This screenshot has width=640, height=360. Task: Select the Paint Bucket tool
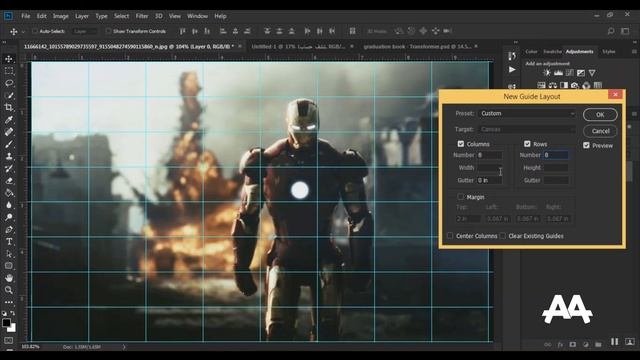[9, 193]
